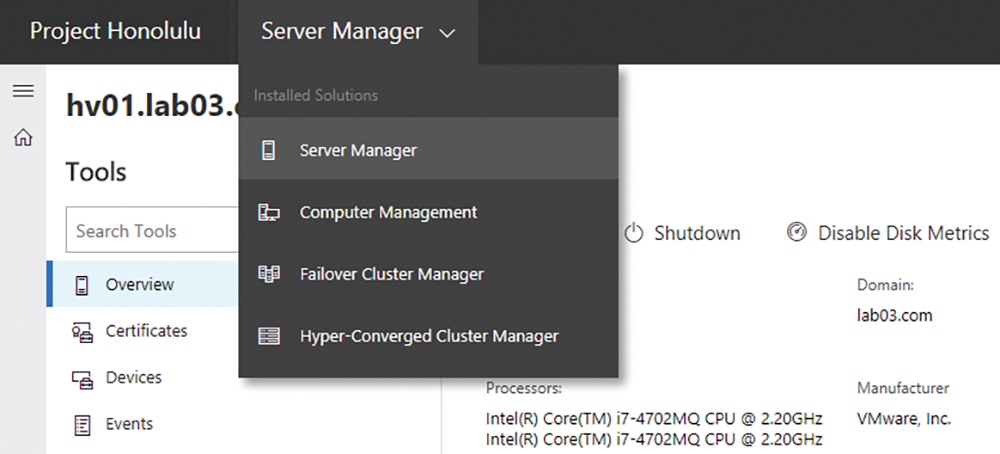Select Server Manager from Installed Solutions
The height and width of the screenshot is (454, 1000).
pos(429,150)
